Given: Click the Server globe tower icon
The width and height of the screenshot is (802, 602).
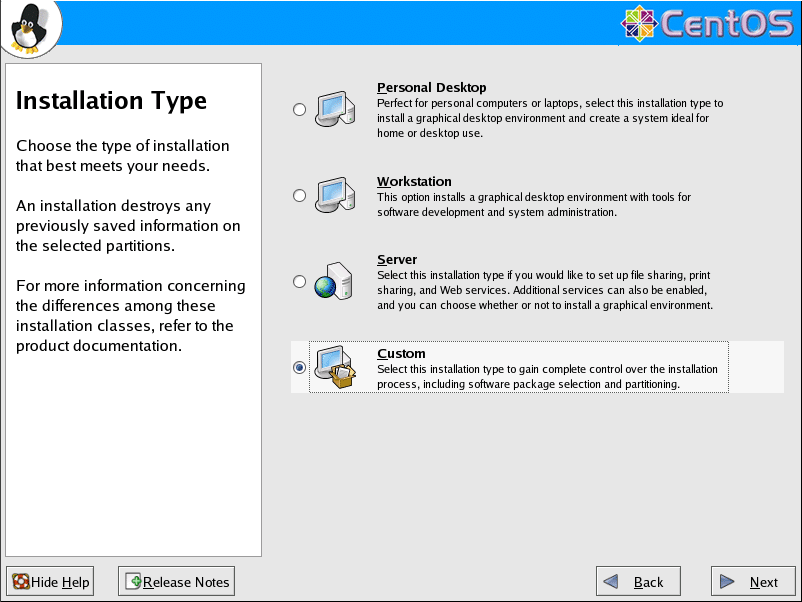Looking at the screenshot, I should click(335, 281).
